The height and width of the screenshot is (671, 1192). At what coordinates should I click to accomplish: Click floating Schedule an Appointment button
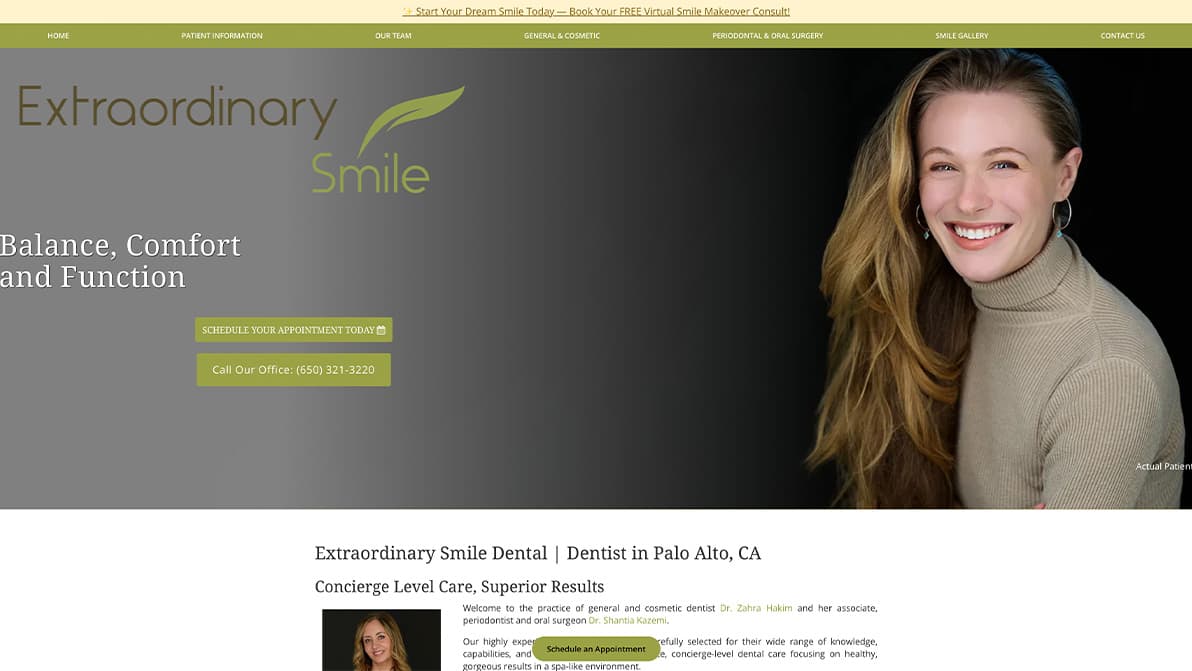(x=596, y=649)
